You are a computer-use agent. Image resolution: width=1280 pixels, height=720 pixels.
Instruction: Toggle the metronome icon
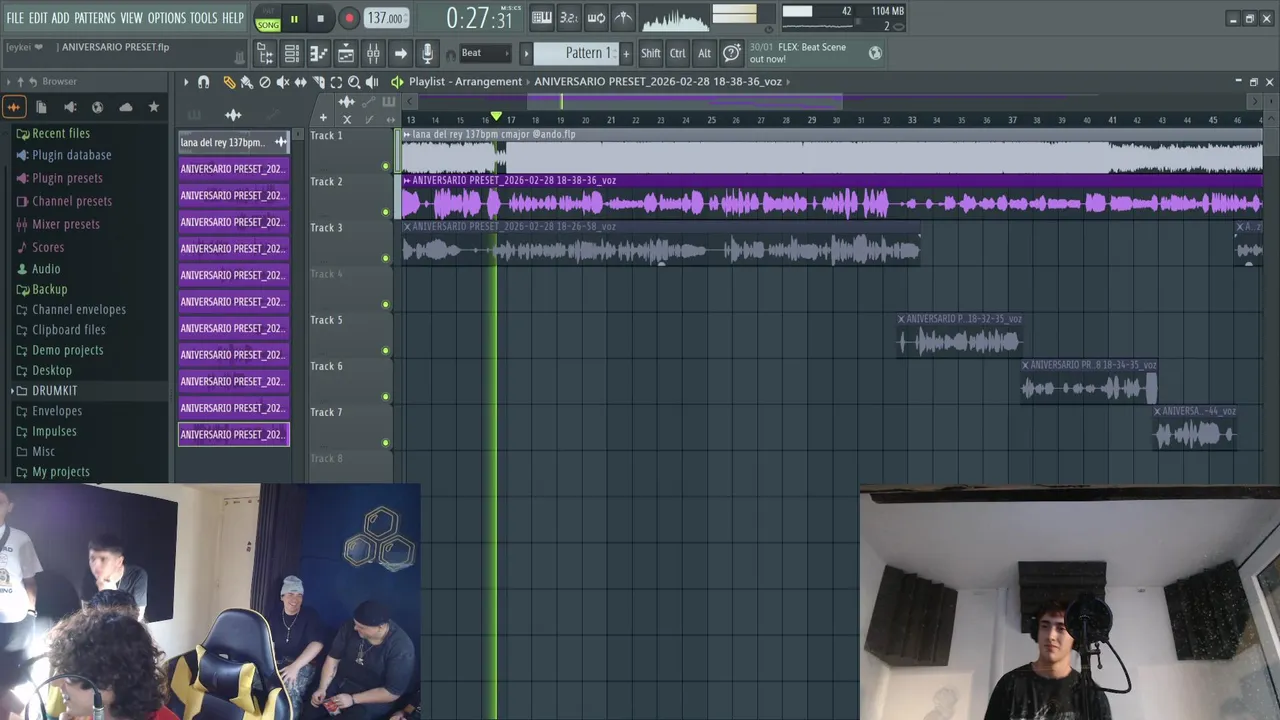pos(623,17)
